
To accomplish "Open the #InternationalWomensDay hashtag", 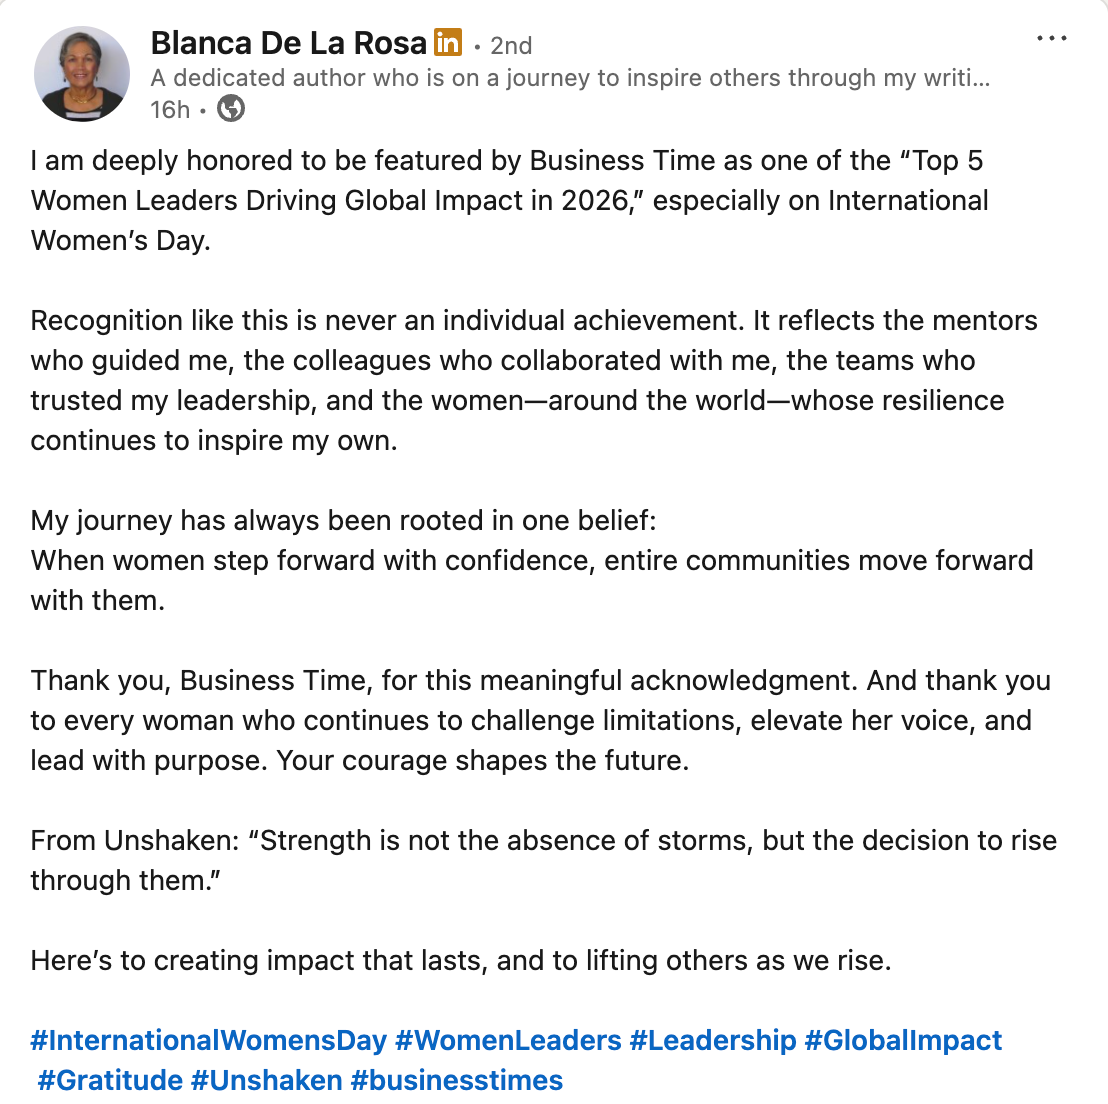I will (208, 1040).
